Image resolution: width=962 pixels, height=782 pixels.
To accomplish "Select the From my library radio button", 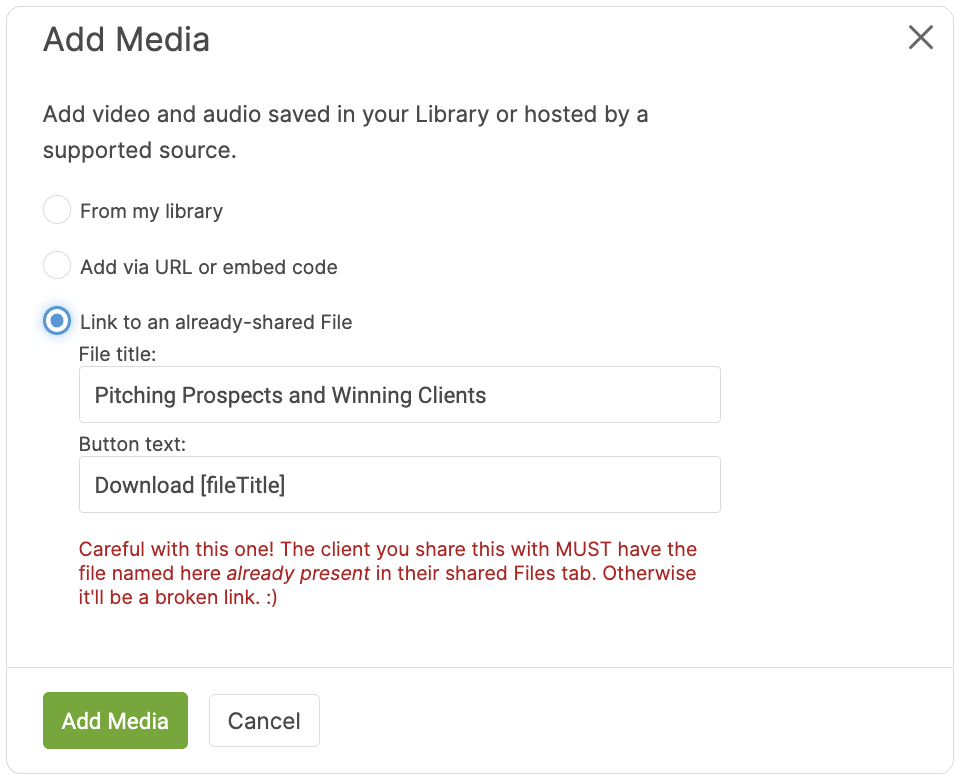I will coord(57,210).
